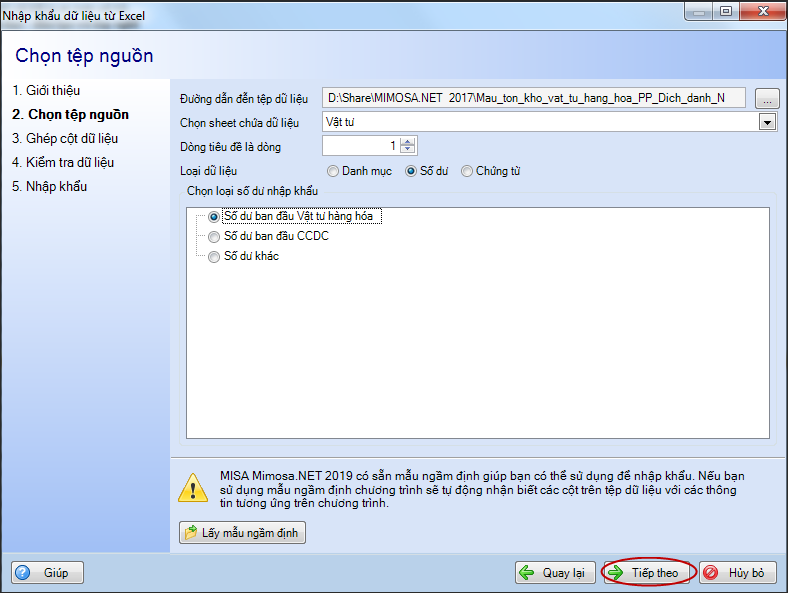Click the green right arrow icon on Tiếp theo
Viewport: 788px width, 593px height.
point(616,572)
